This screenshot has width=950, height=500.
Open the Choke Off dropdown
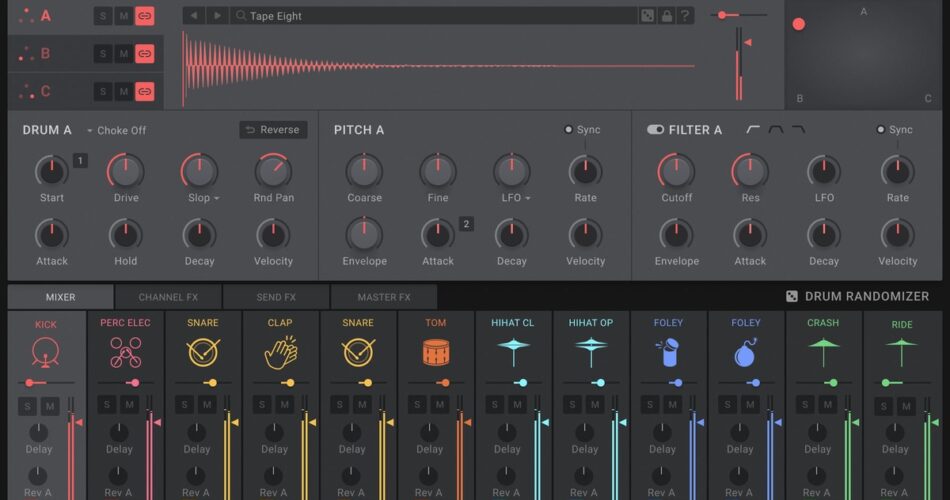tap(116, 130)
